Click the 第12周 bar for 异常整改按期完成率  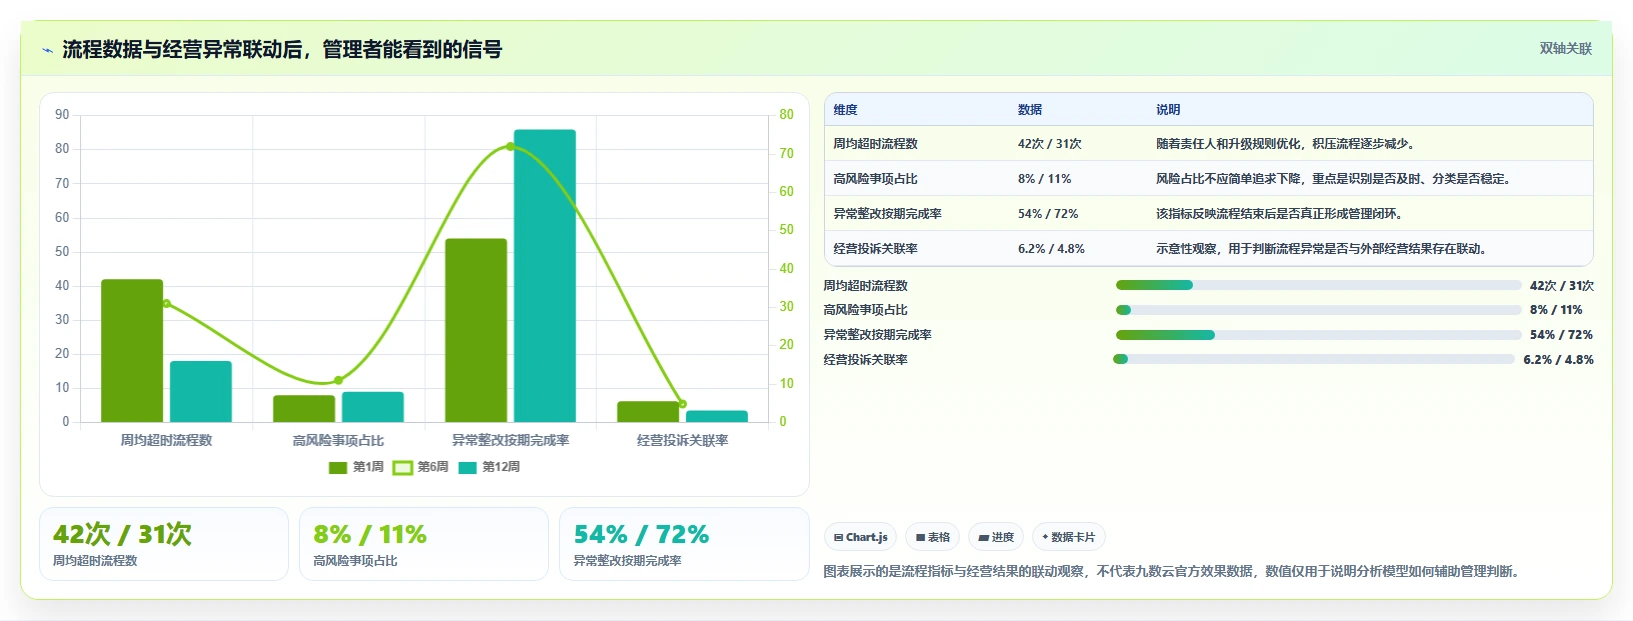[x=545, y=276]
